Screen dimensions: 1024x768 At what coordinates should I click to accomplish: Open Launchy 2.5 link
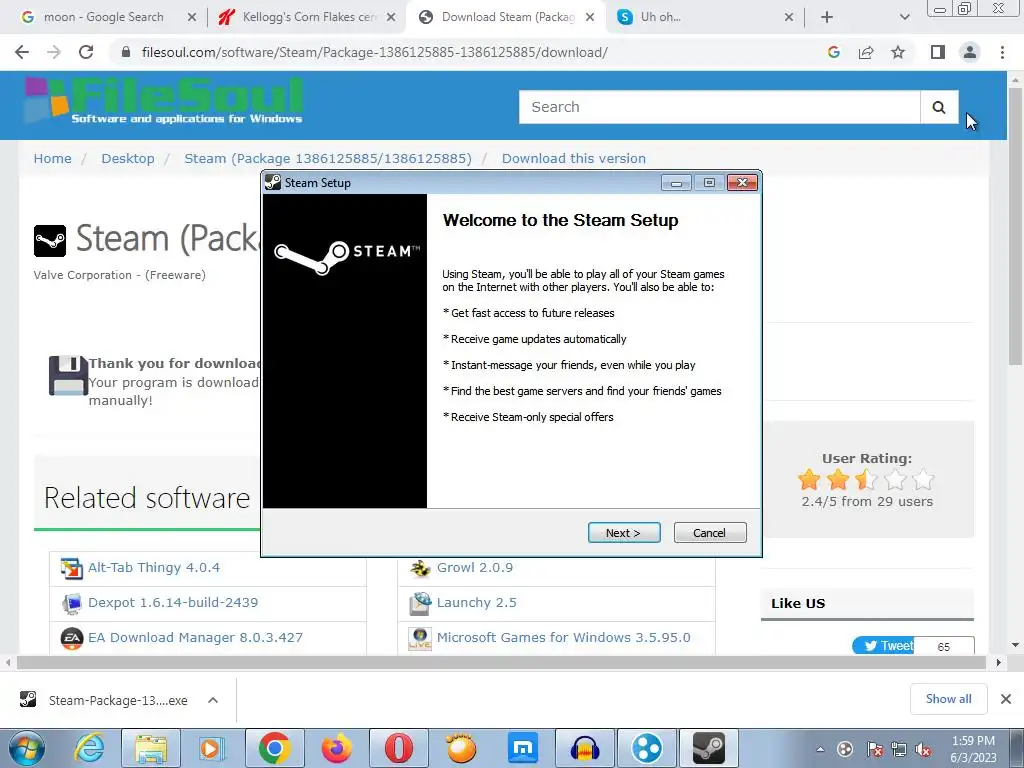(x=477, y=603)
